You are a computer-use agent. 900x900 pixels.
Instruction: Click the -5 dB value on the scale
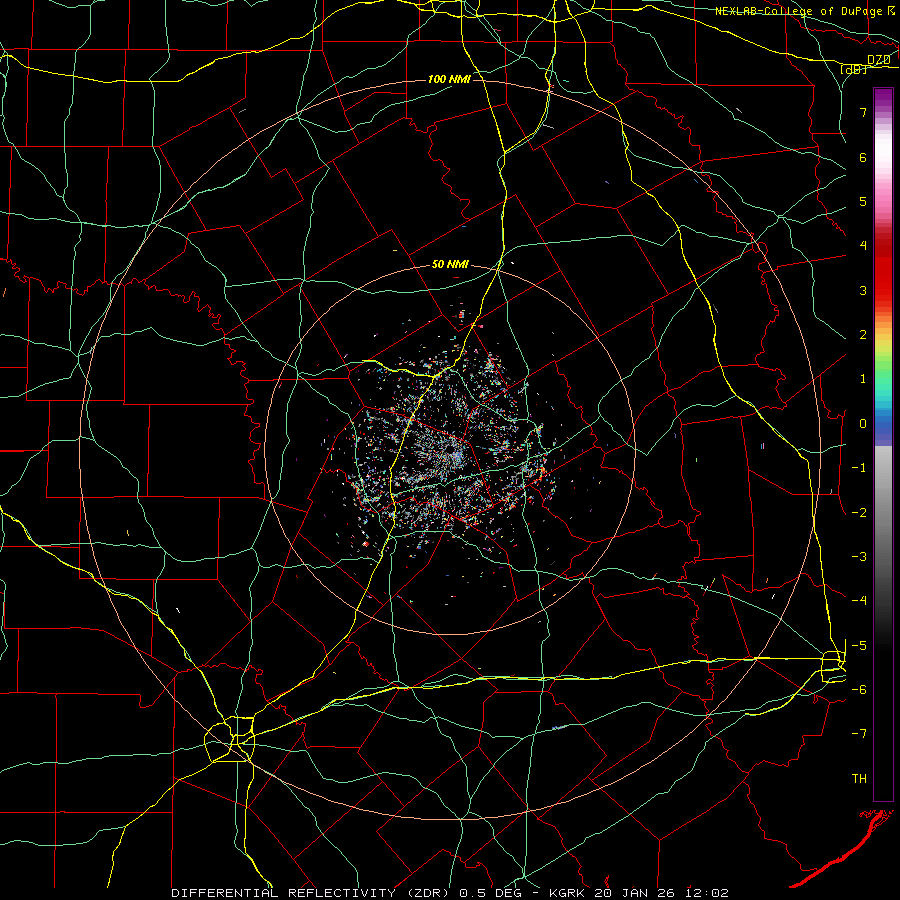tap(859, 645)
